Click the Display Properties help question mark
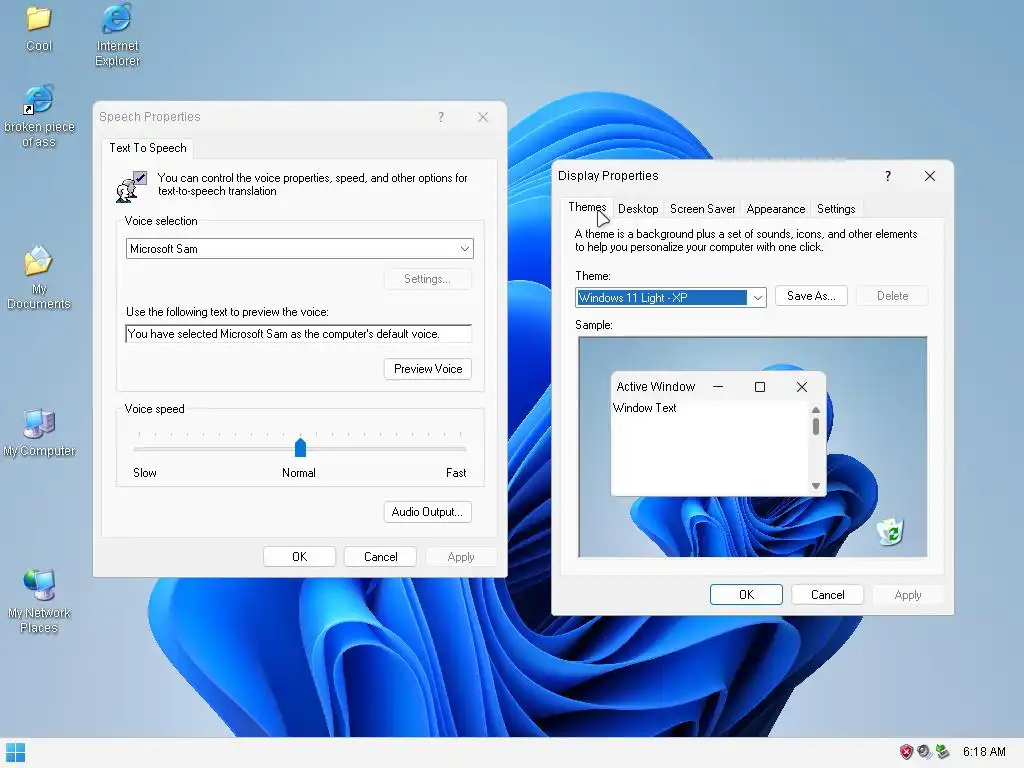This screenshot has width=1024, height=768. (x=888, y=176)
